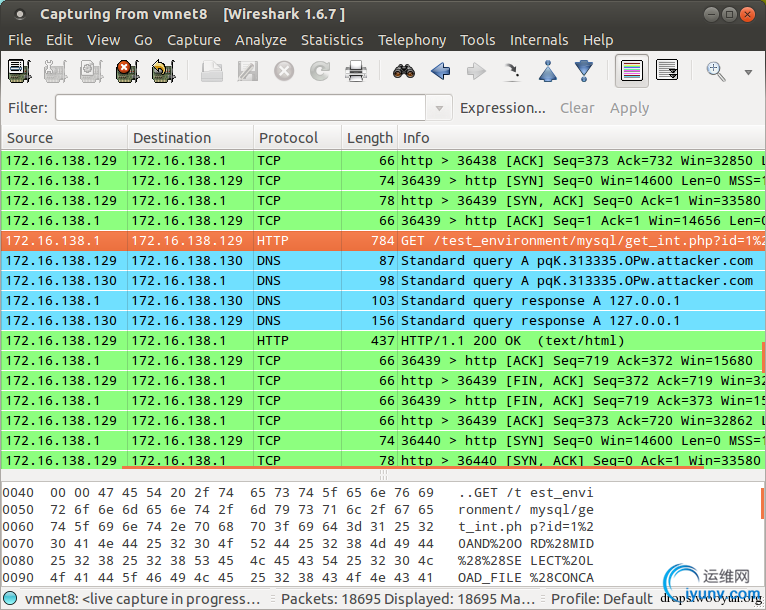
Task: Open the Telephony menu
Action: click(x=412, y=40)
